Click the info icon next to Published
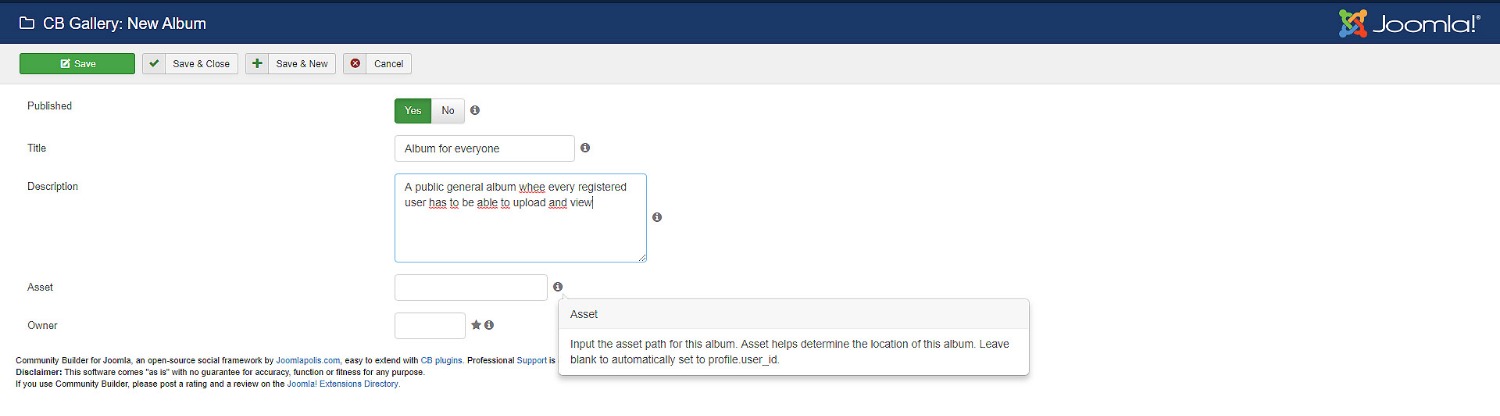Screen dimensions: 1500x416 [x=475, y=110]
